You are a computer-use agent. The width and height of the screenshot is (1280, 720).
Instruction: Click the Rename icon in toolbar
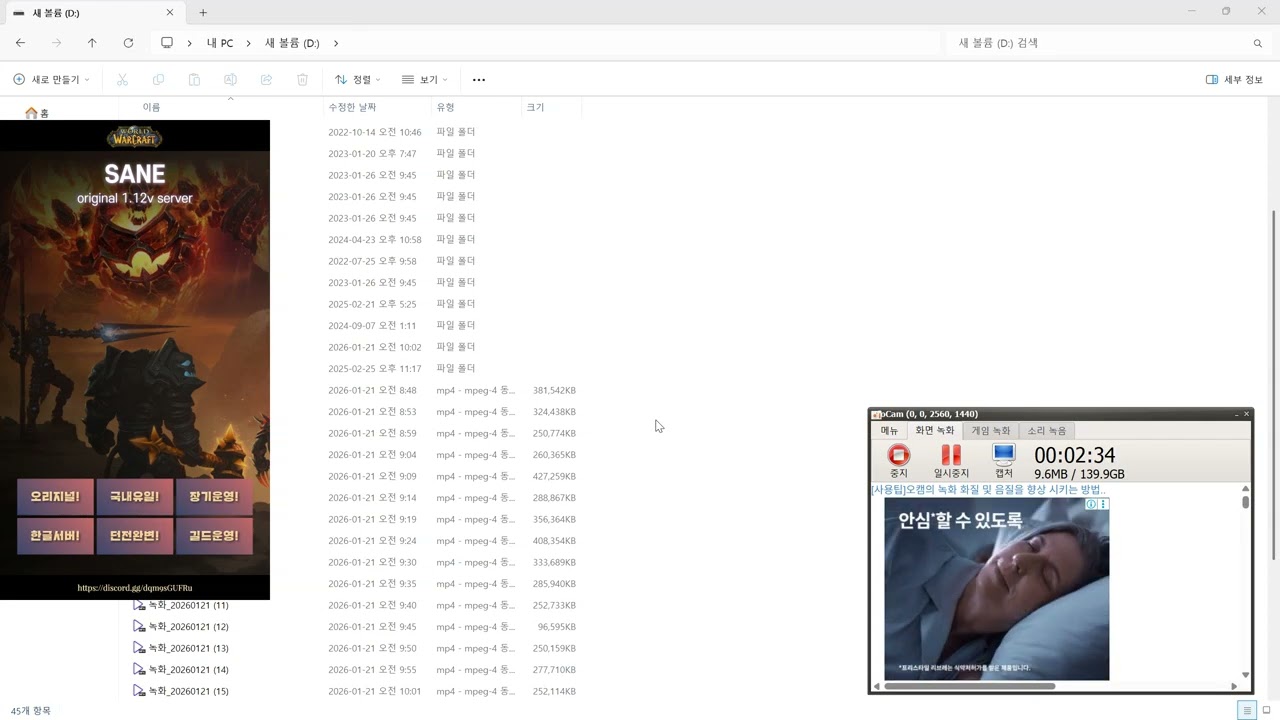coord(230,79)
